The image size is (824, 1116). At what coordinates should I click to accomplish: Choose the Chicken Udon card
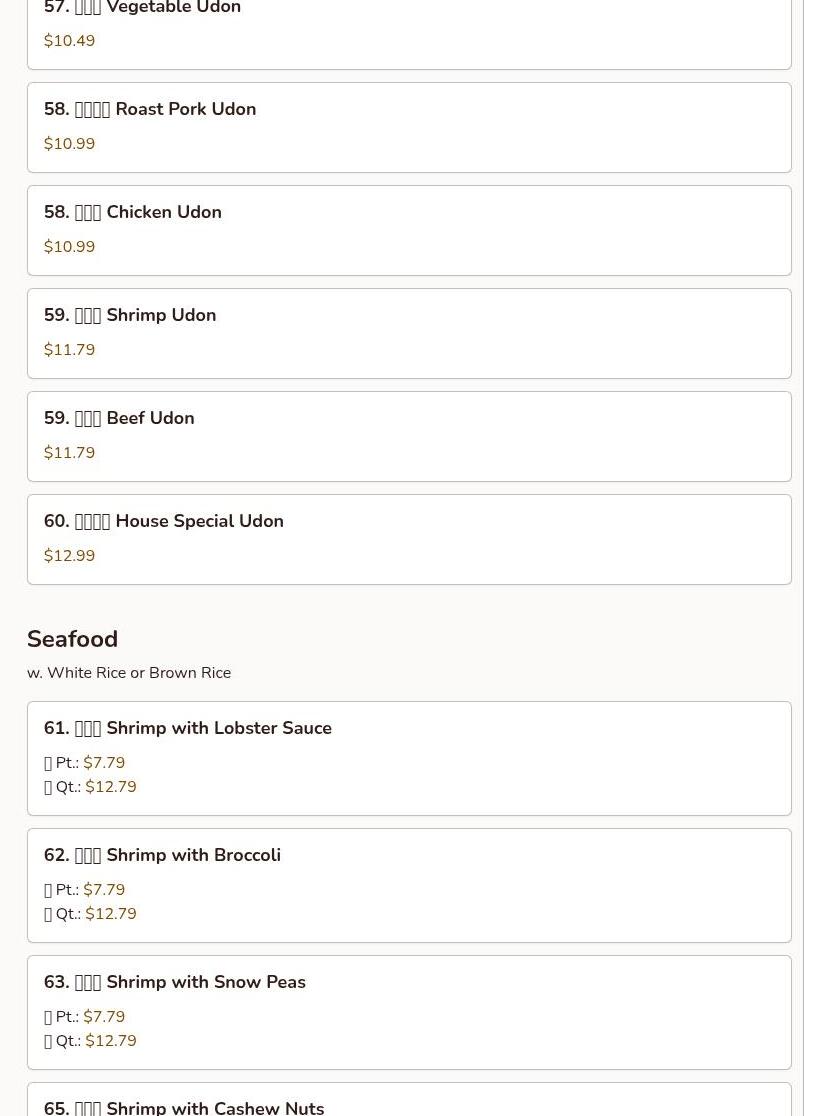click(x=409, y=231)
